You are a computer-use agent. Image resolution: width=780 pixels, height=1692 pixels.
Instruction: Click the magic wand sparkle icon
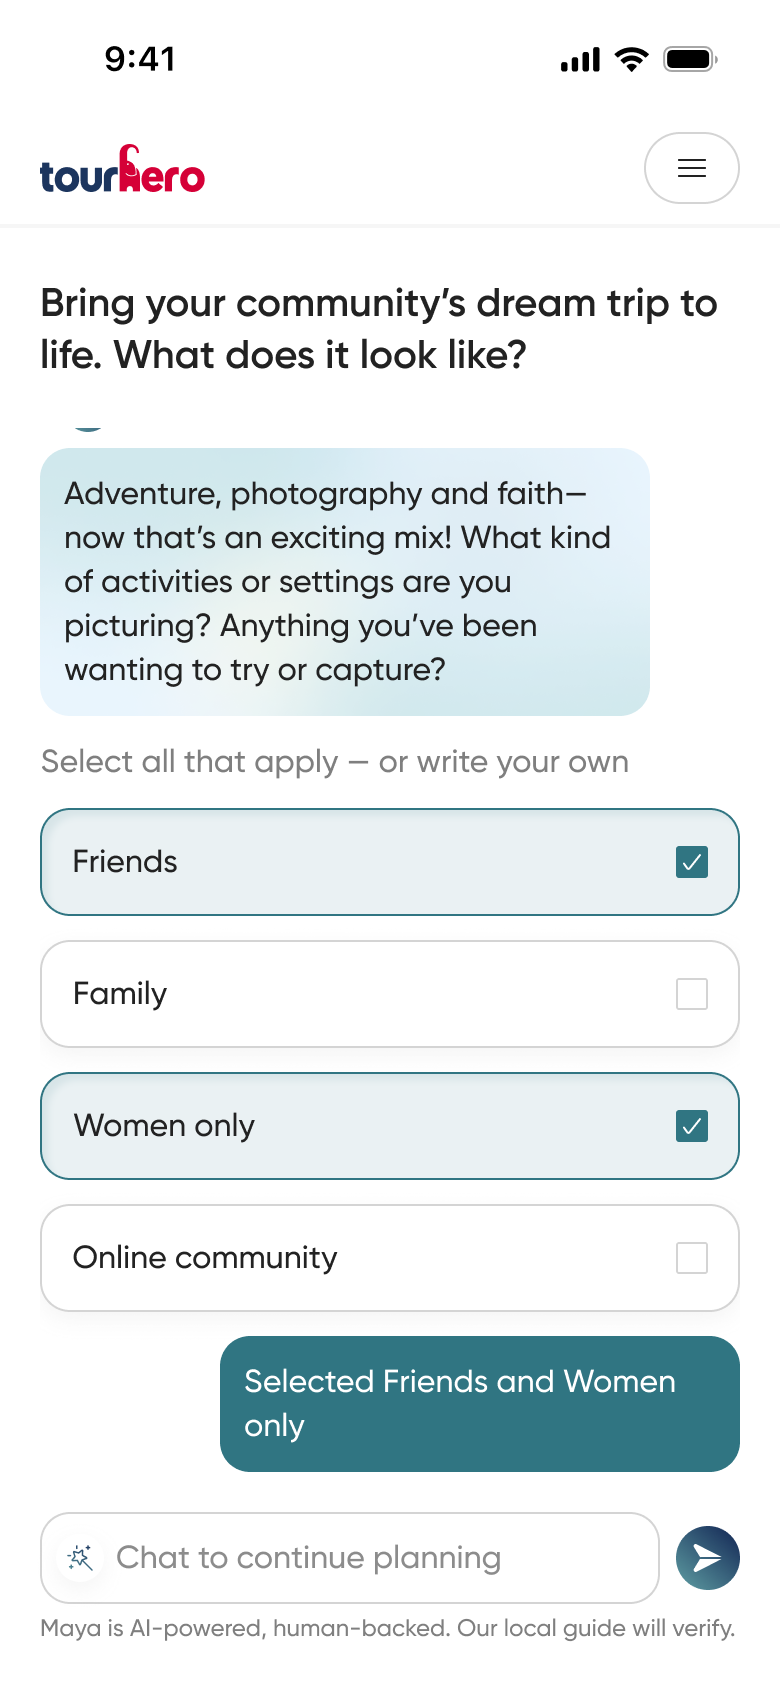click(x=80, y=1557)
